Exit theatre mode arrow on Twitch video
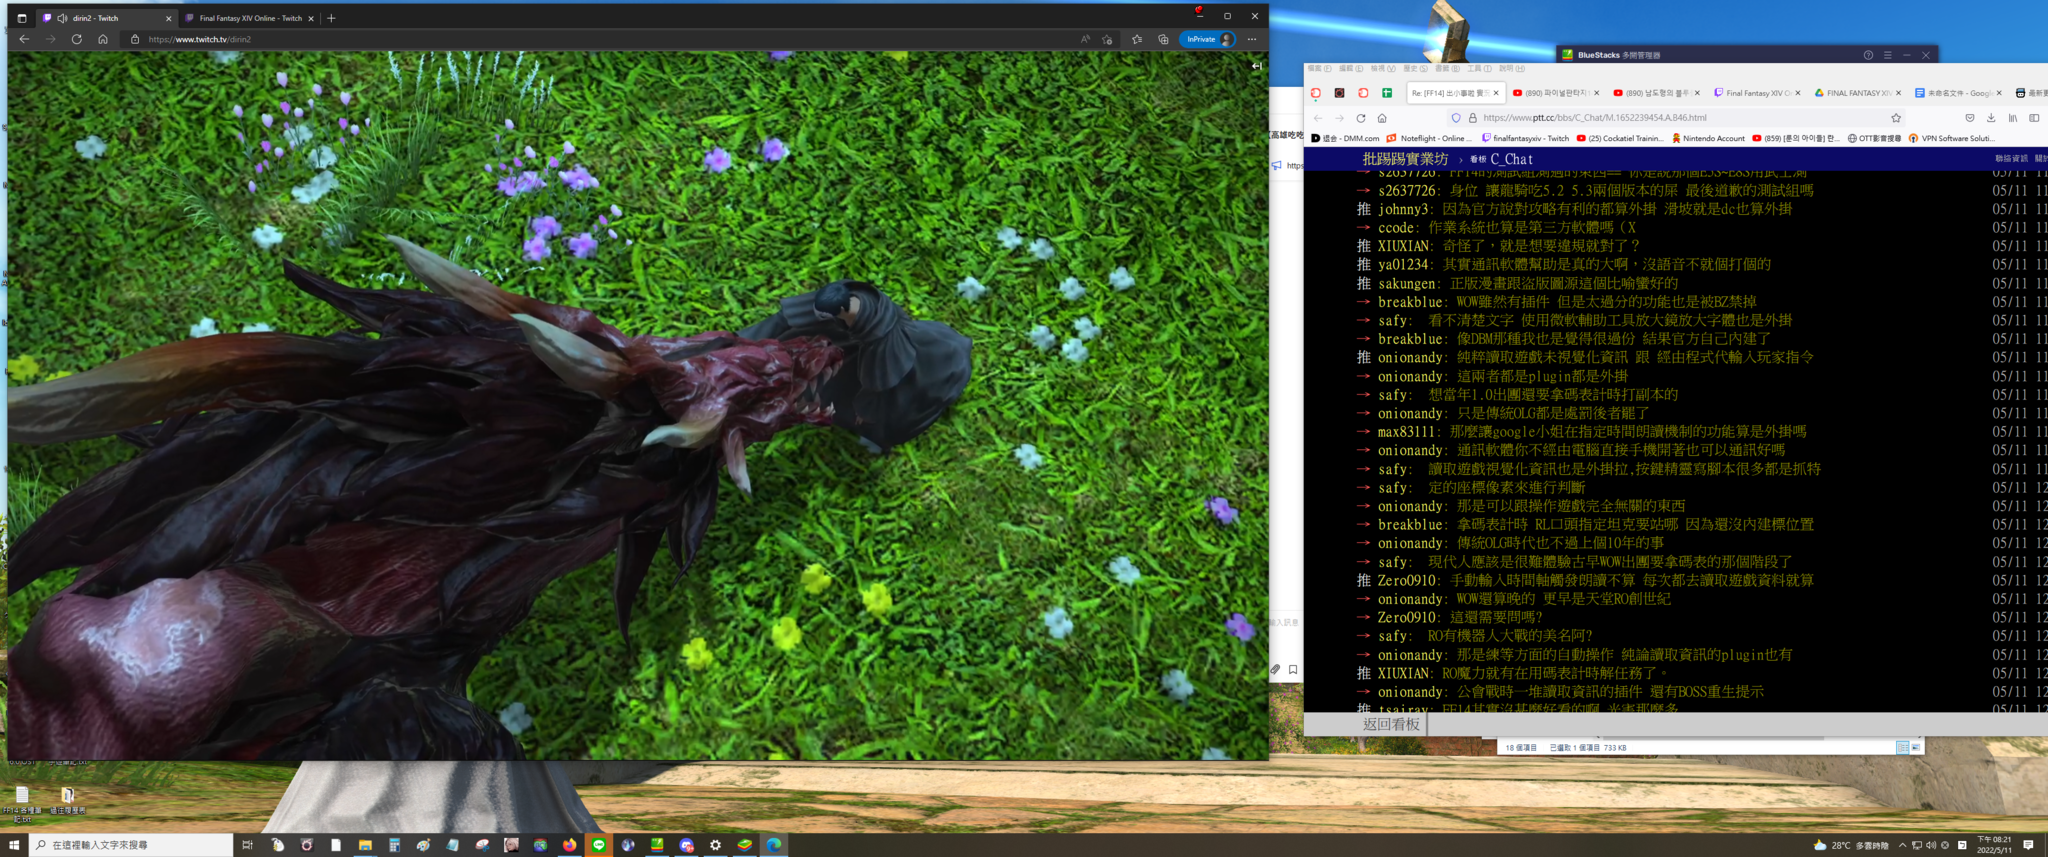This screenshot has width=2048, height=857. click(1257, 66)
